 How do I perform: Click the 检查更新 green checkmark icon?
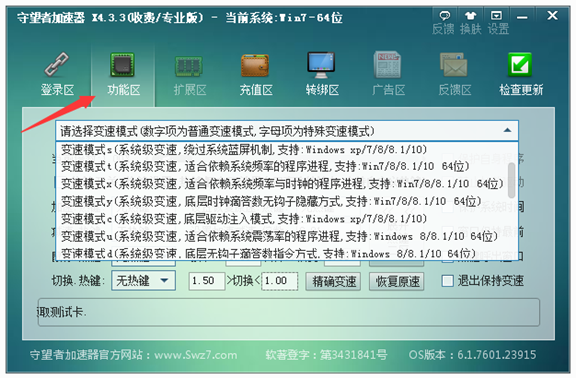pyautogui.click(x=520, y=65)
